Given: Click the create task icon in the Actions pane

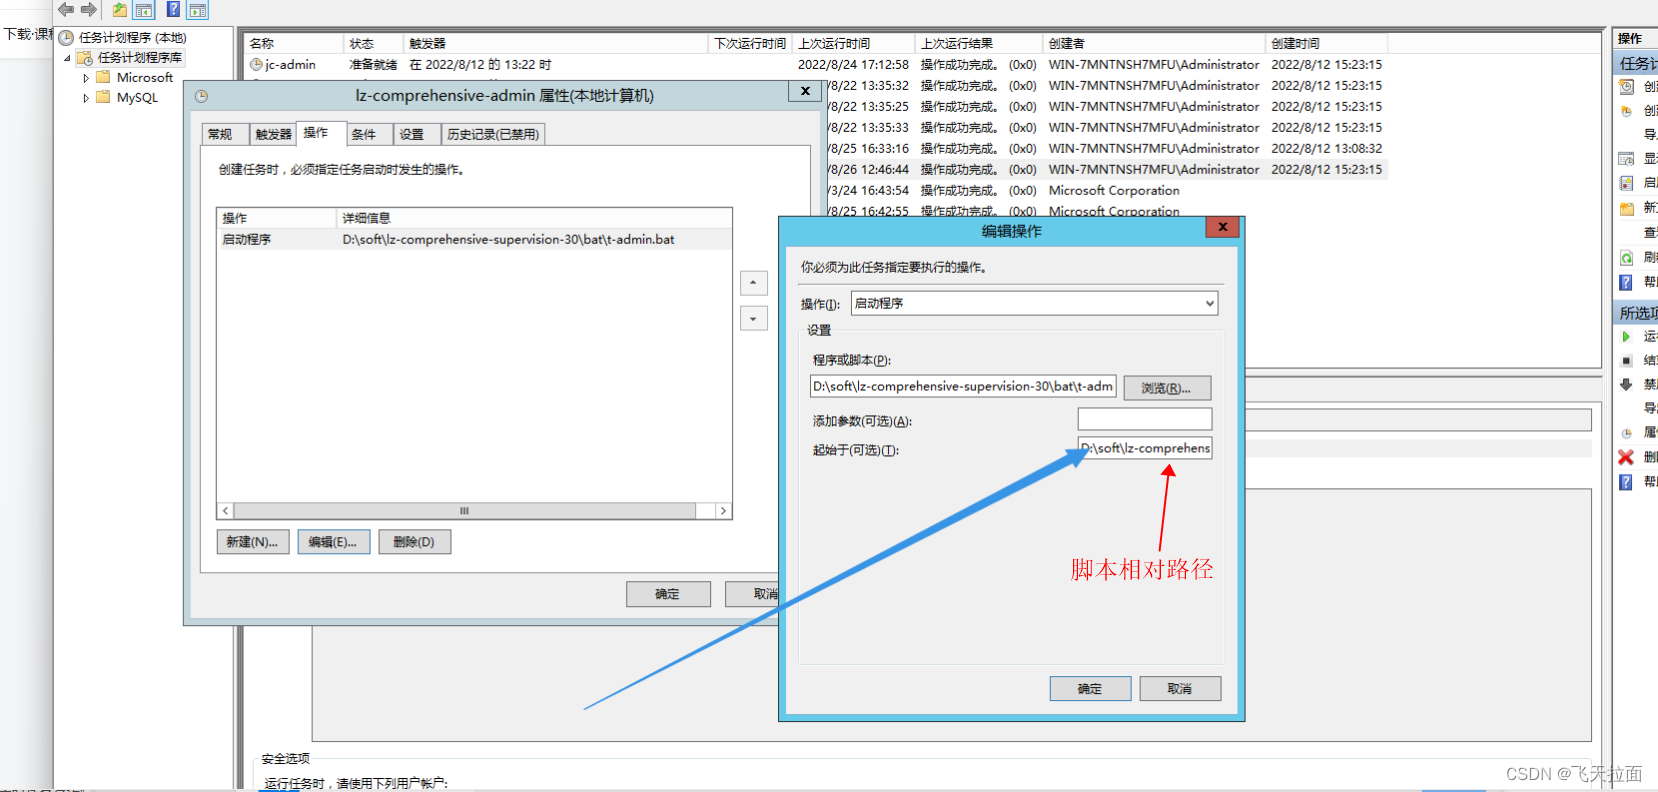Looking at the screenshot, I should [x=1626, y=111].
